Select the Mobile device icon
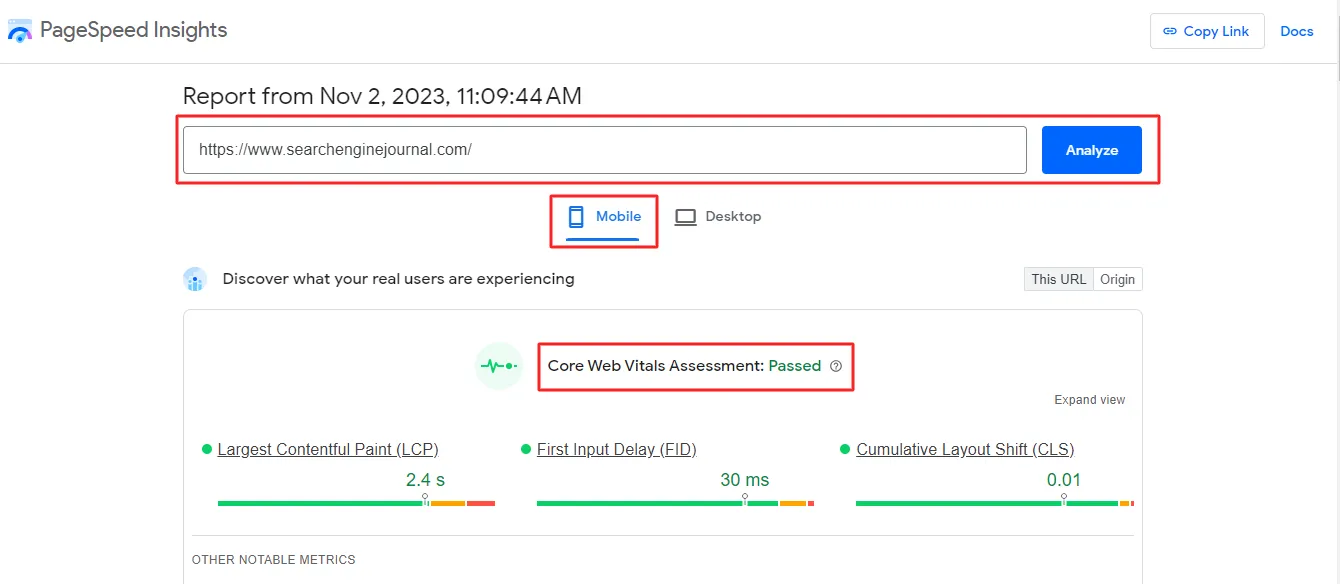Image resolution: width=1340 pixels, height=584 pixels. (x=574, y=216)
